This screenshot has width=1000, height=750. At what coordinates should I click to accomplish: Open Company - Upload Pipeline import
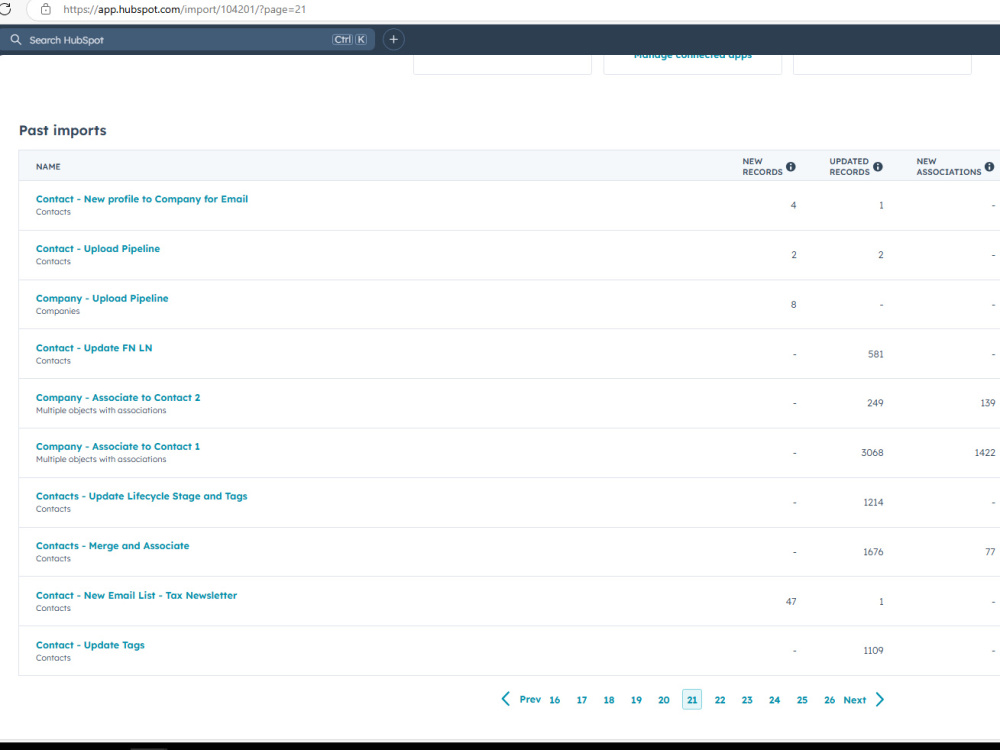pos(102,298)
